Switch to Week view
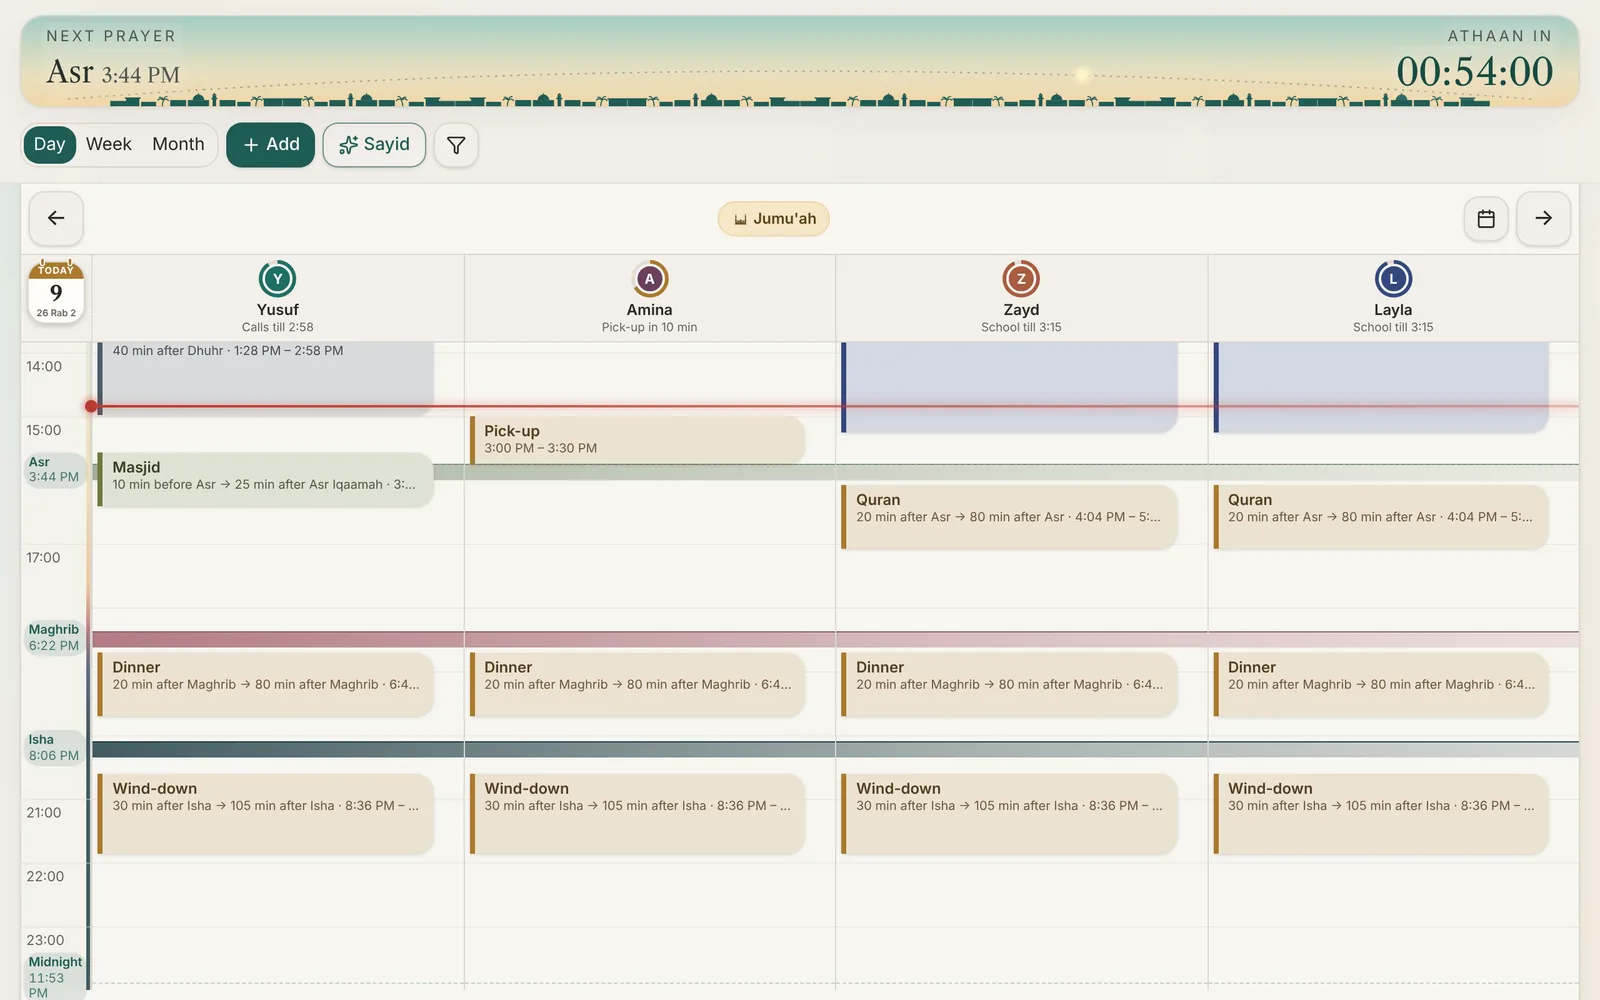1600x1000 pixels. tap(109, 145)
